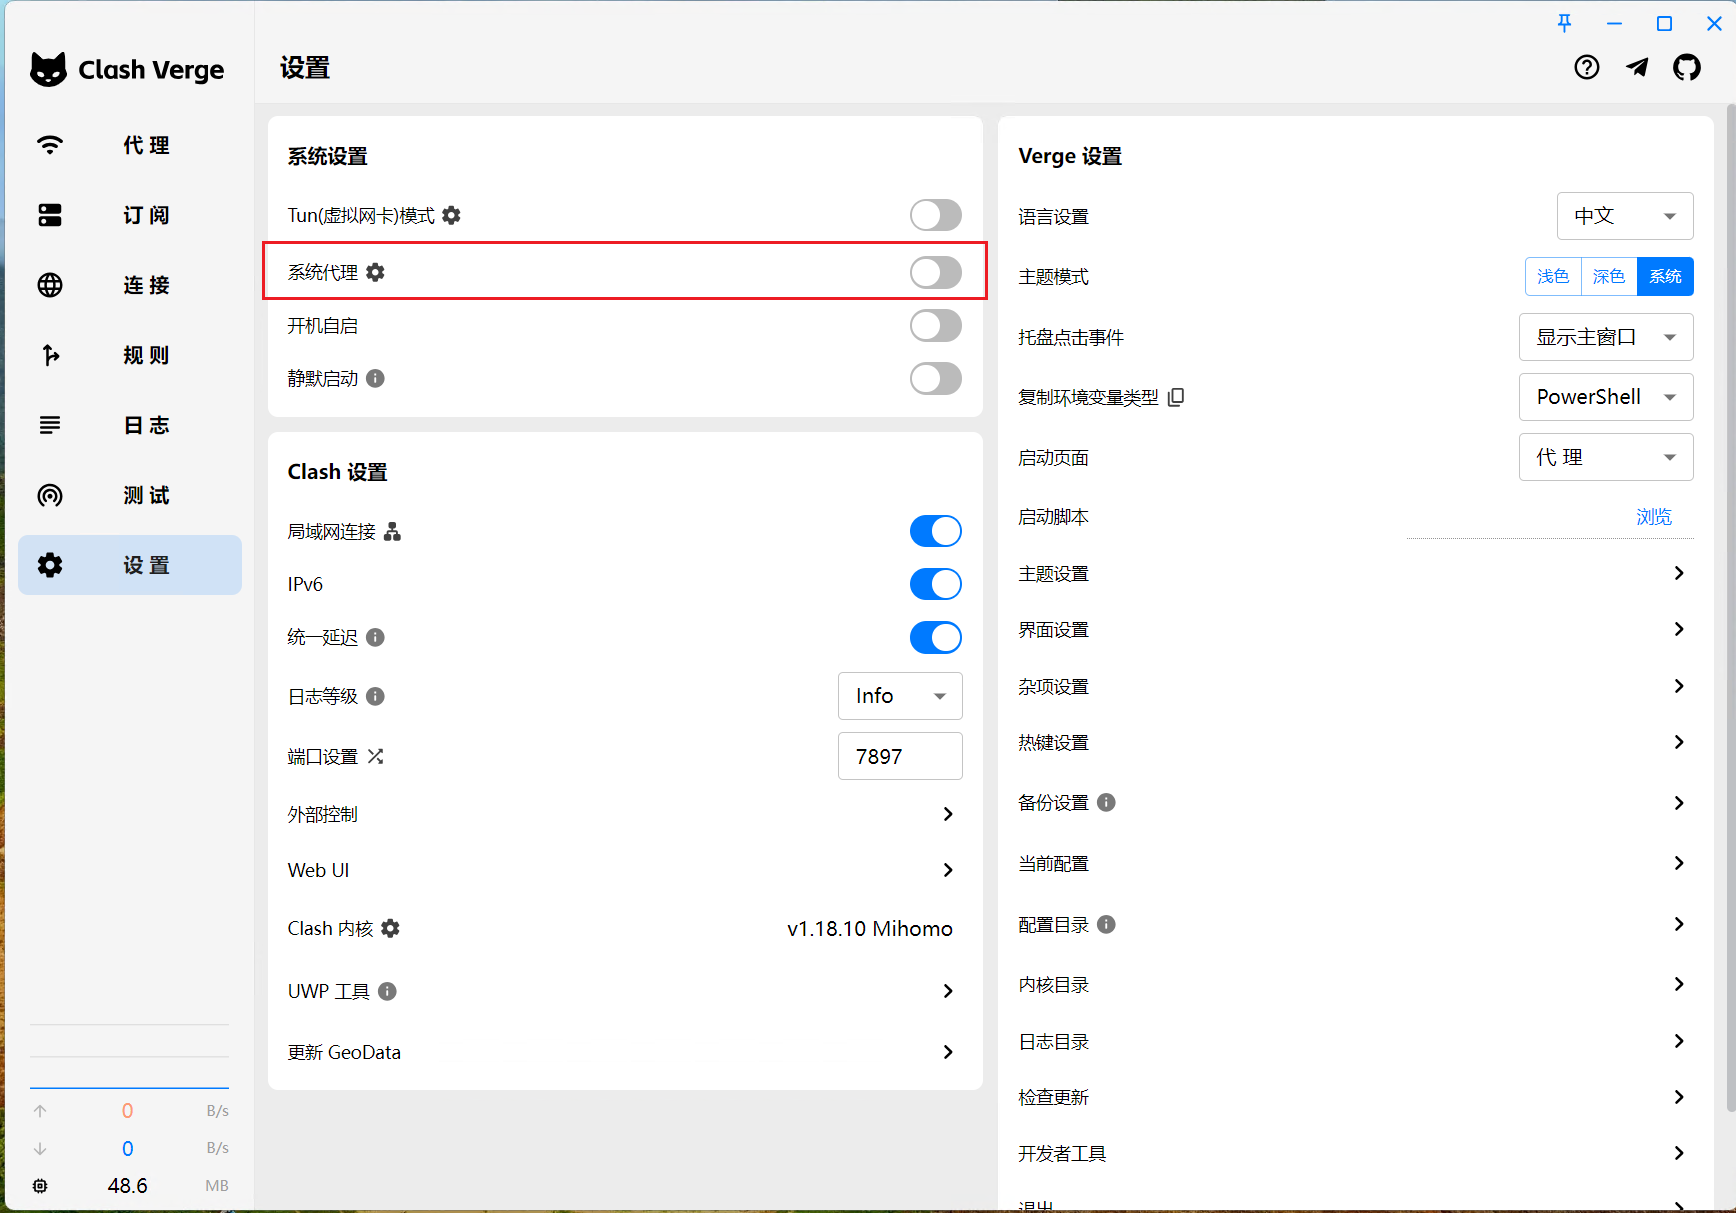Enable the system proxy toggle
Viewport: 1736px width, 1213px height.
point(935,272)
